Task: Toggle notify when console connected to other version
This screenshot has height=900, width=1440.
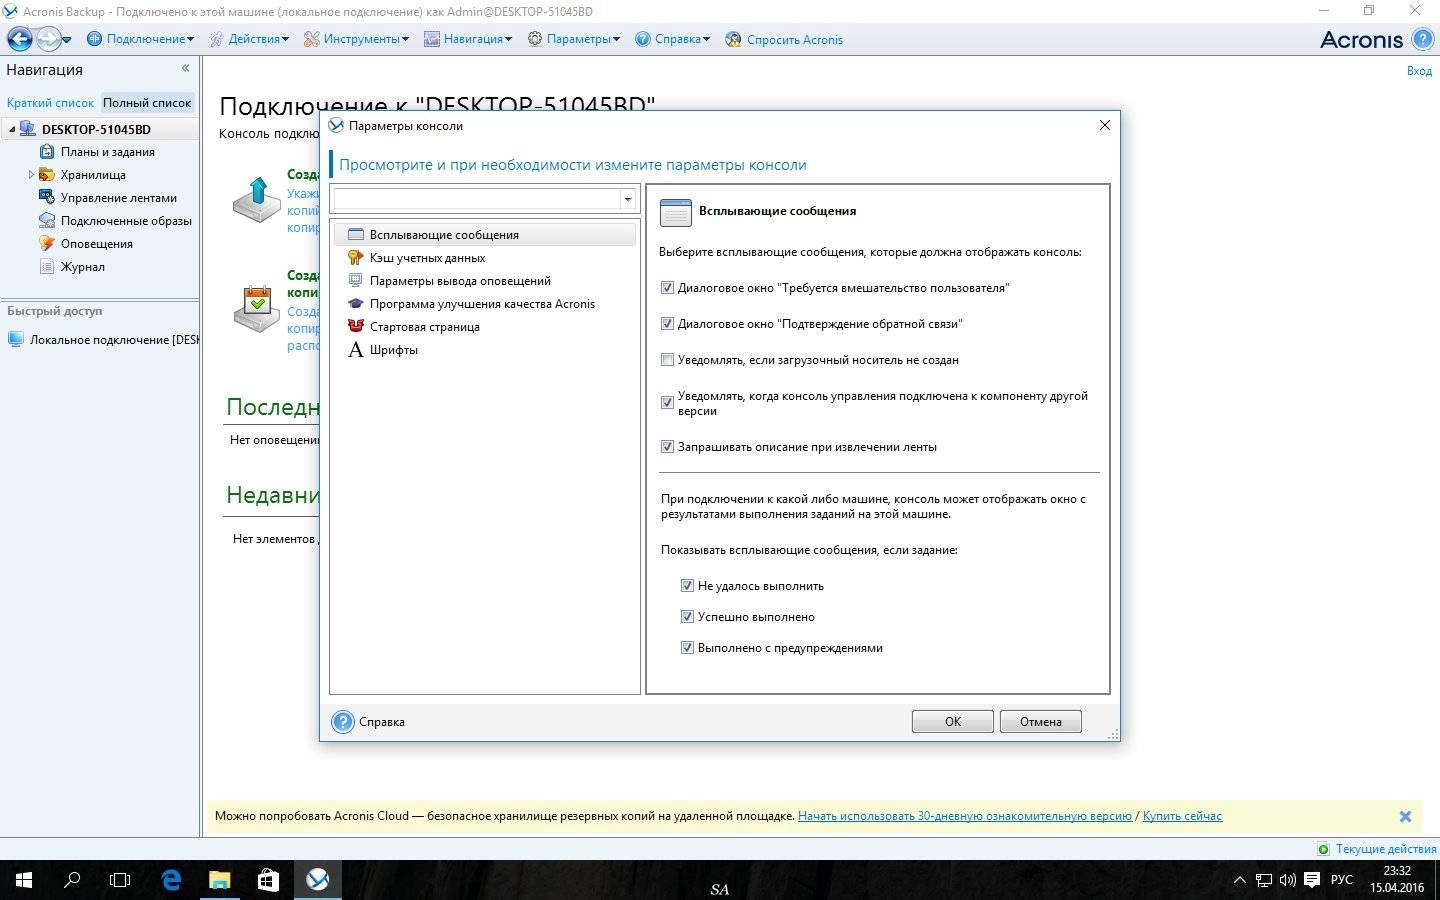Action: 667,403
